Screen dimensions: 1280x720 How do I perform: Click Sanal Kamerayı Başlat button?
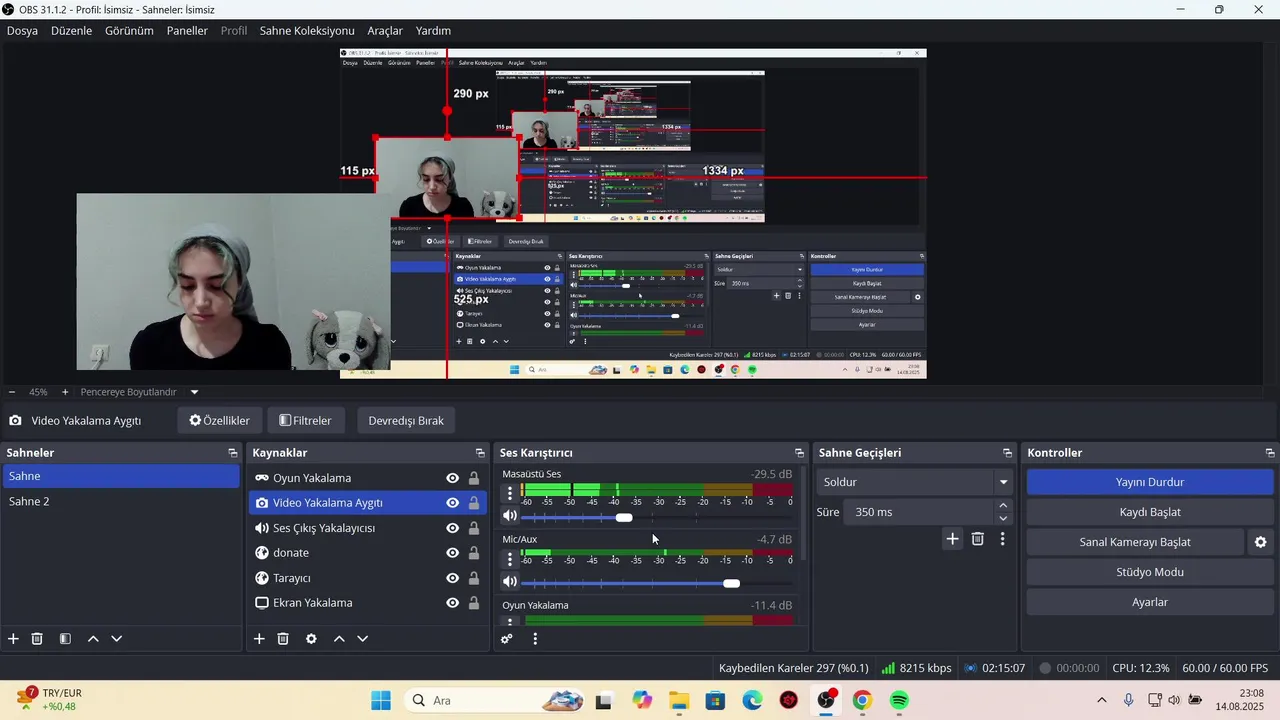point(1135,542)
